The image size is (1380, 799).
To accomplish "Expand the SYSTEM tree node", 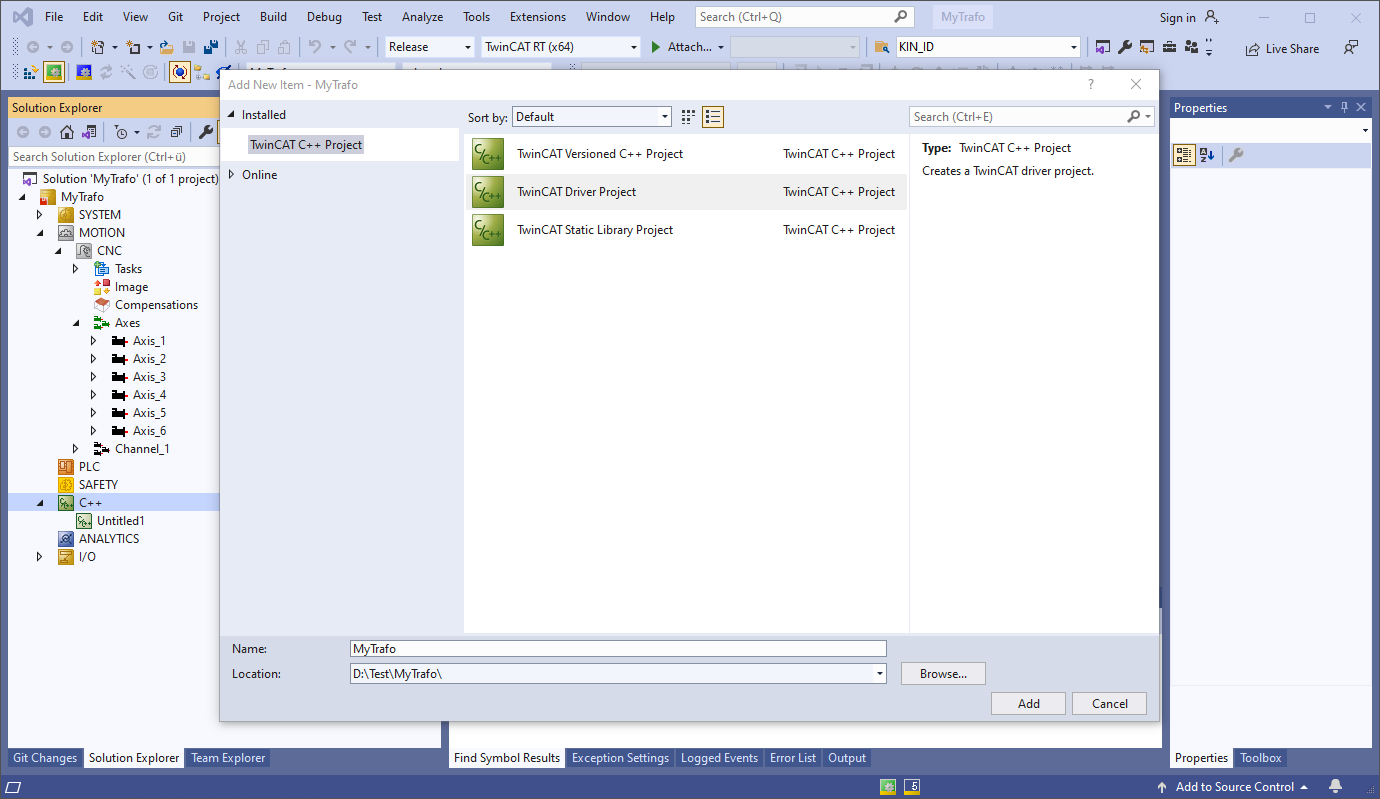I will click(40, 215).
